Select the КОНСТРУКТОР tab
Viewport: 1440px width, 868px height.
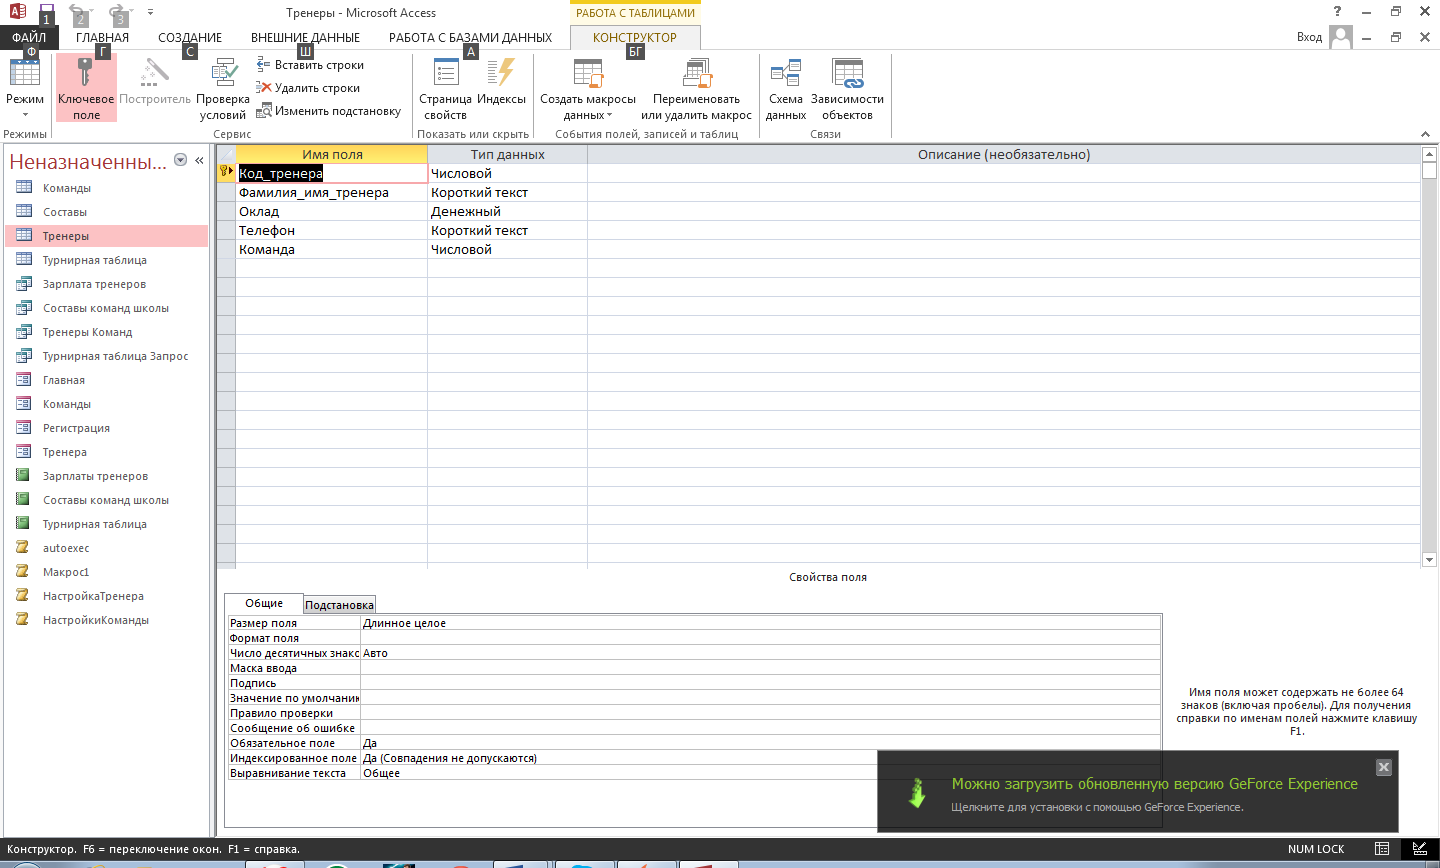pyautogui.click(x=635, y=38)
